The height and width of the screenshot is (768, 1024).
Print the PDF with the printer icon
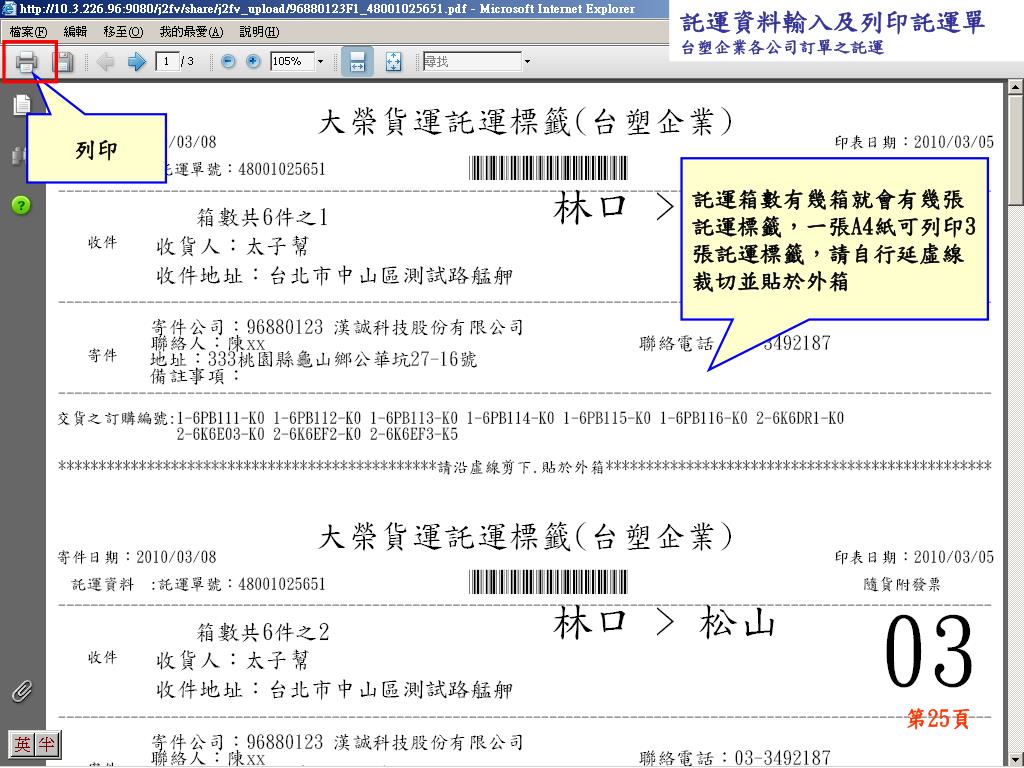point(26,62)
